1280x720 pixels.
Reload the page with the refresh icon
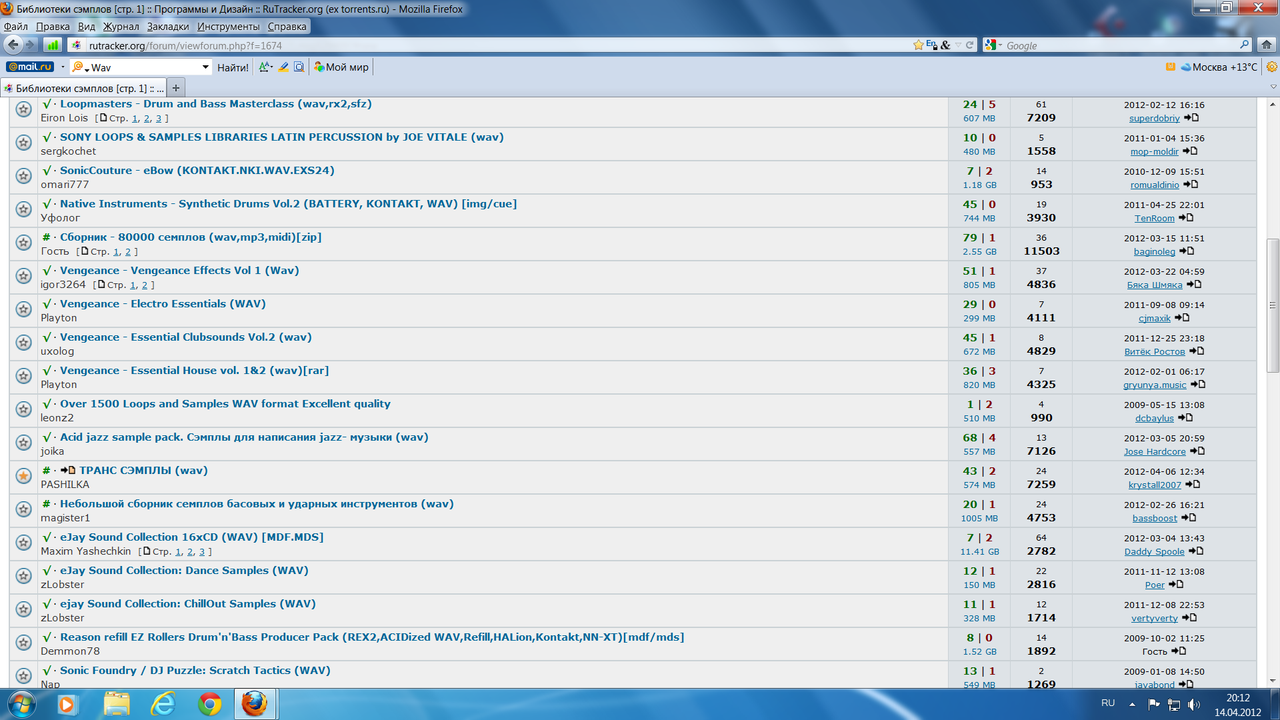pyautogui.click(x=969, y=45)
